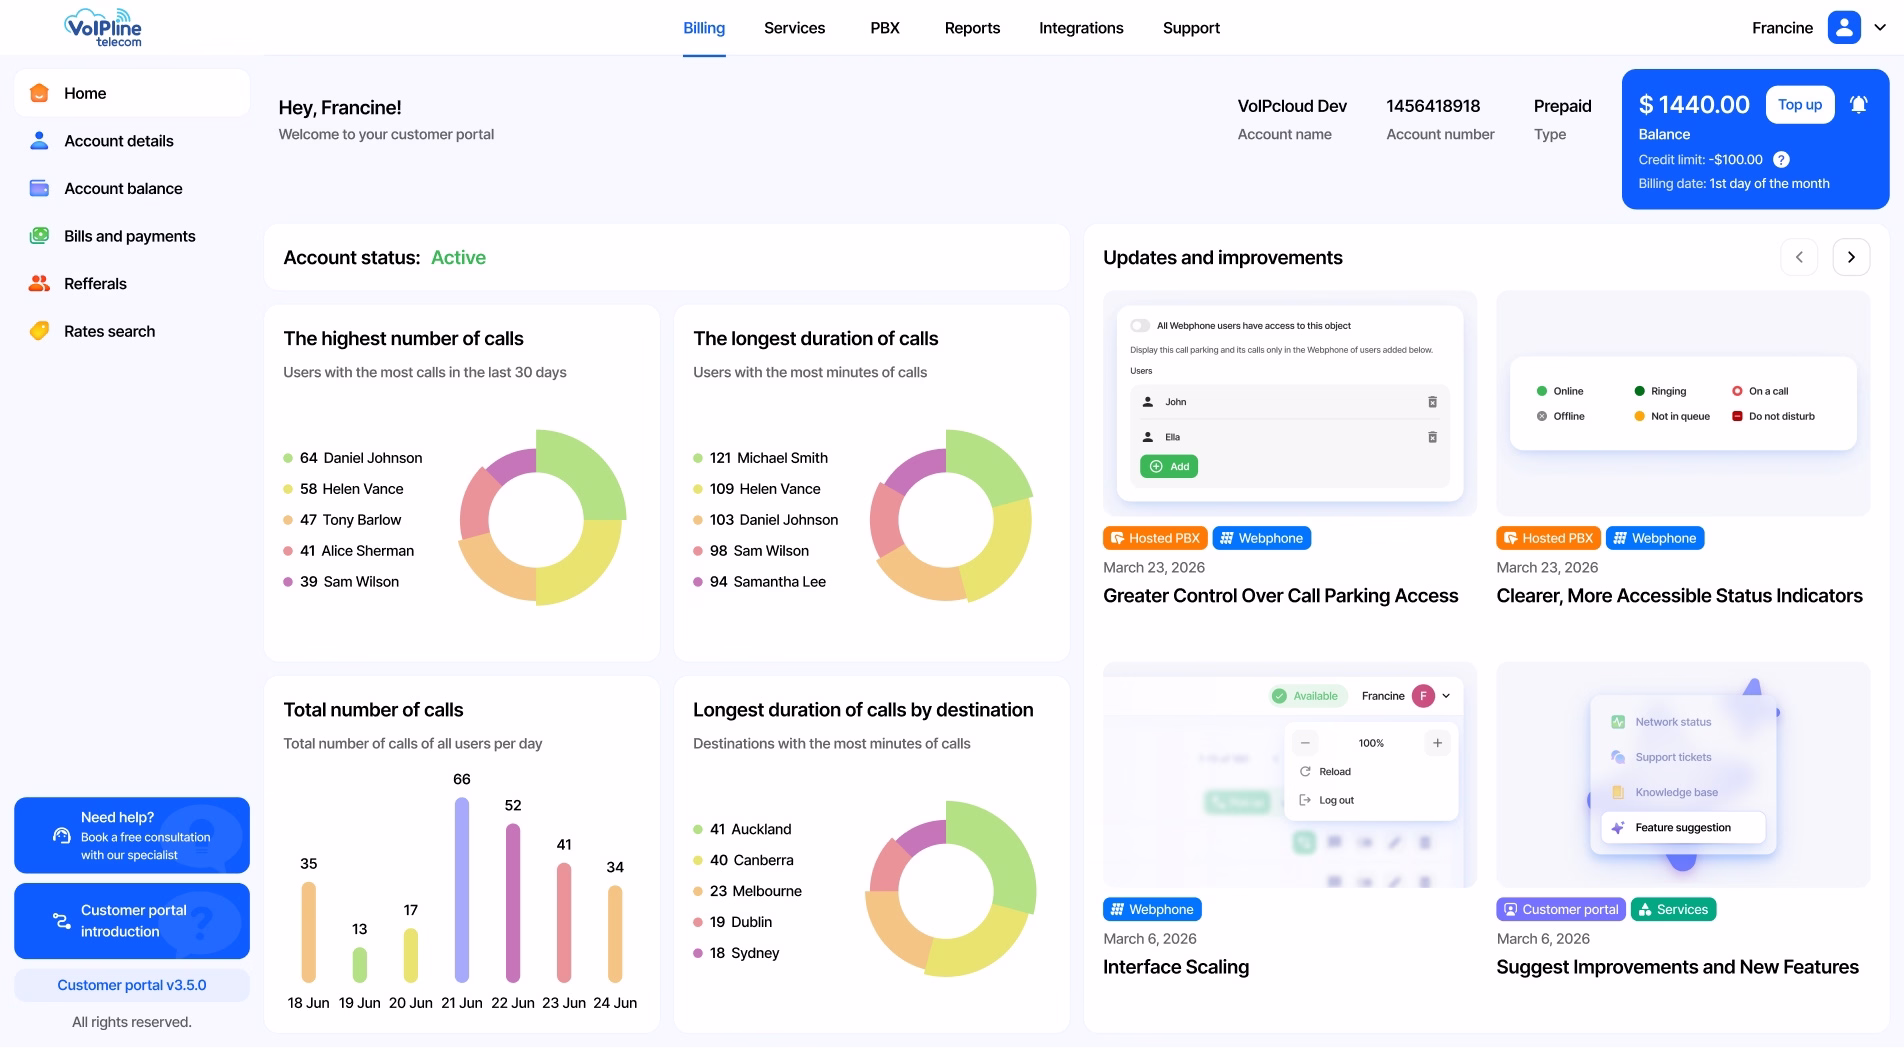Click Webphone tag under Interface Scaling
1904x1048 pixels.
[1152, 910]
